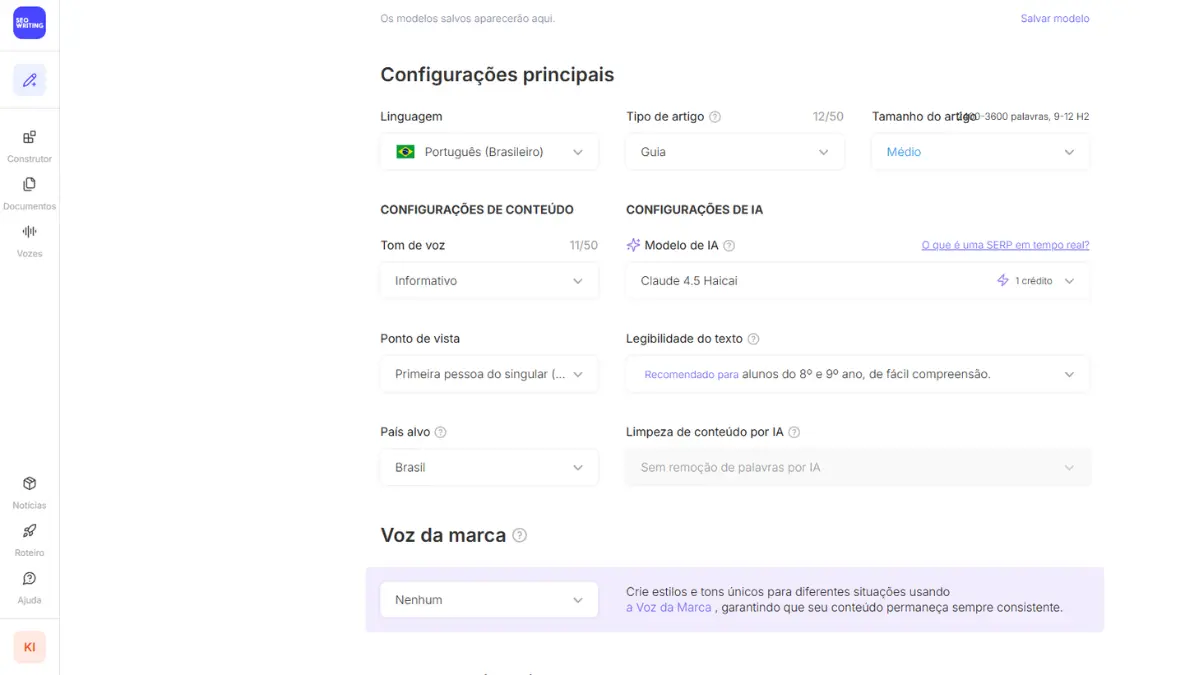Click the 'Recomendado para' text
Image resolution: width=1200 pixels, height=675 pixels.
point(691,374)
